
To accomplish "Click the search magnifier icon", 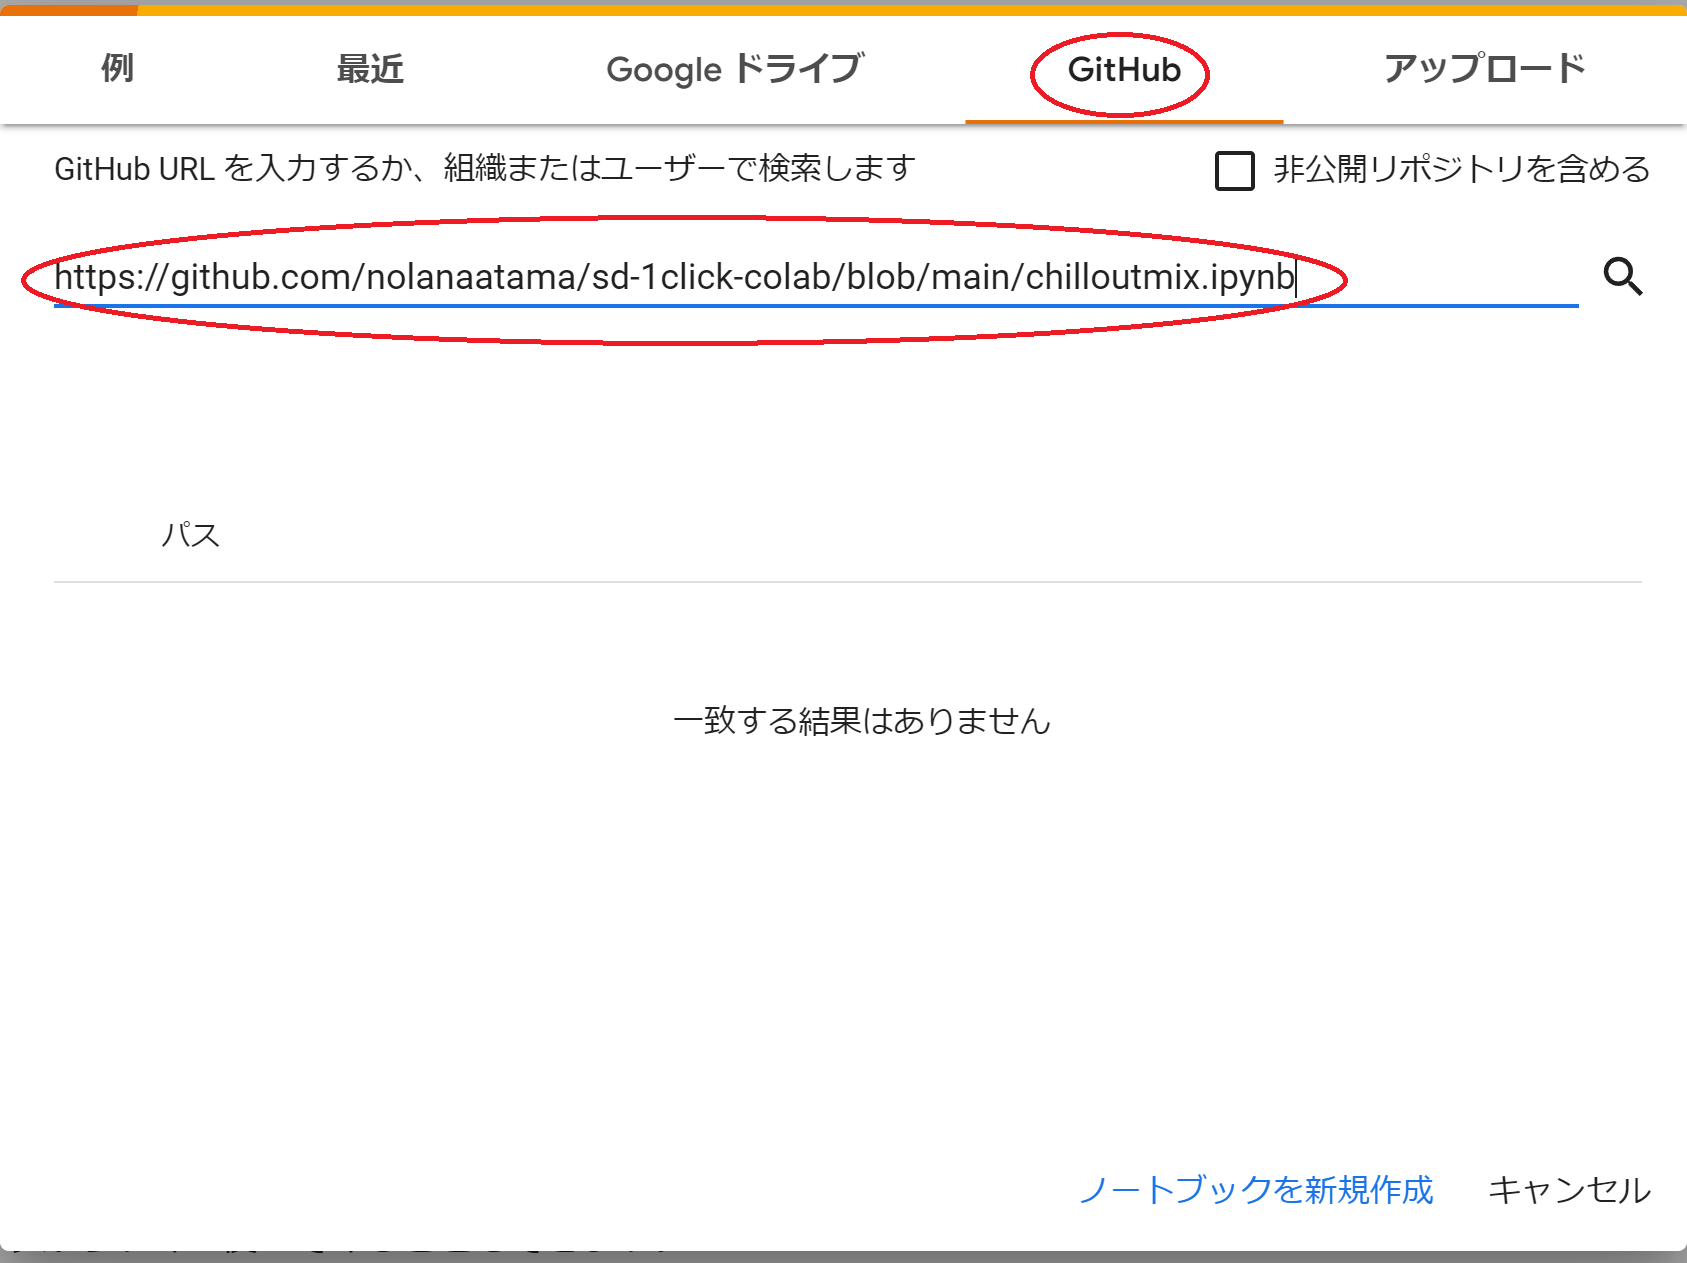I will [1623, 276].
